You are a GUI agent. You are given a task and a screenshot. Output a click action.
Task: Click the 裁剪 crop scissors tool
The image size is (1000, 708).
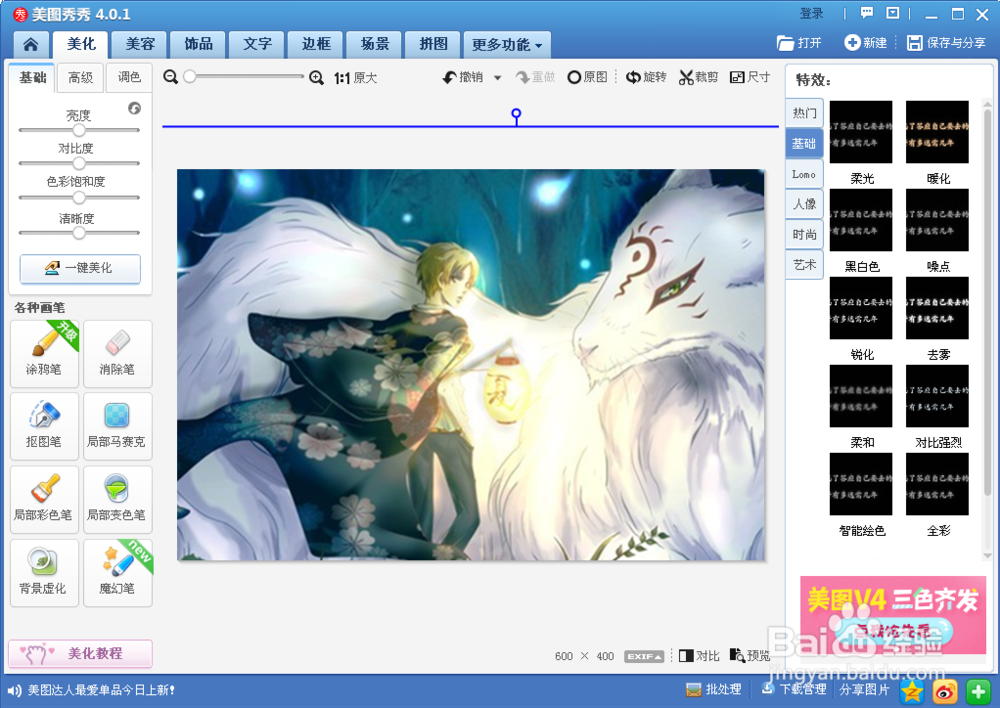[x=698, y=77]
